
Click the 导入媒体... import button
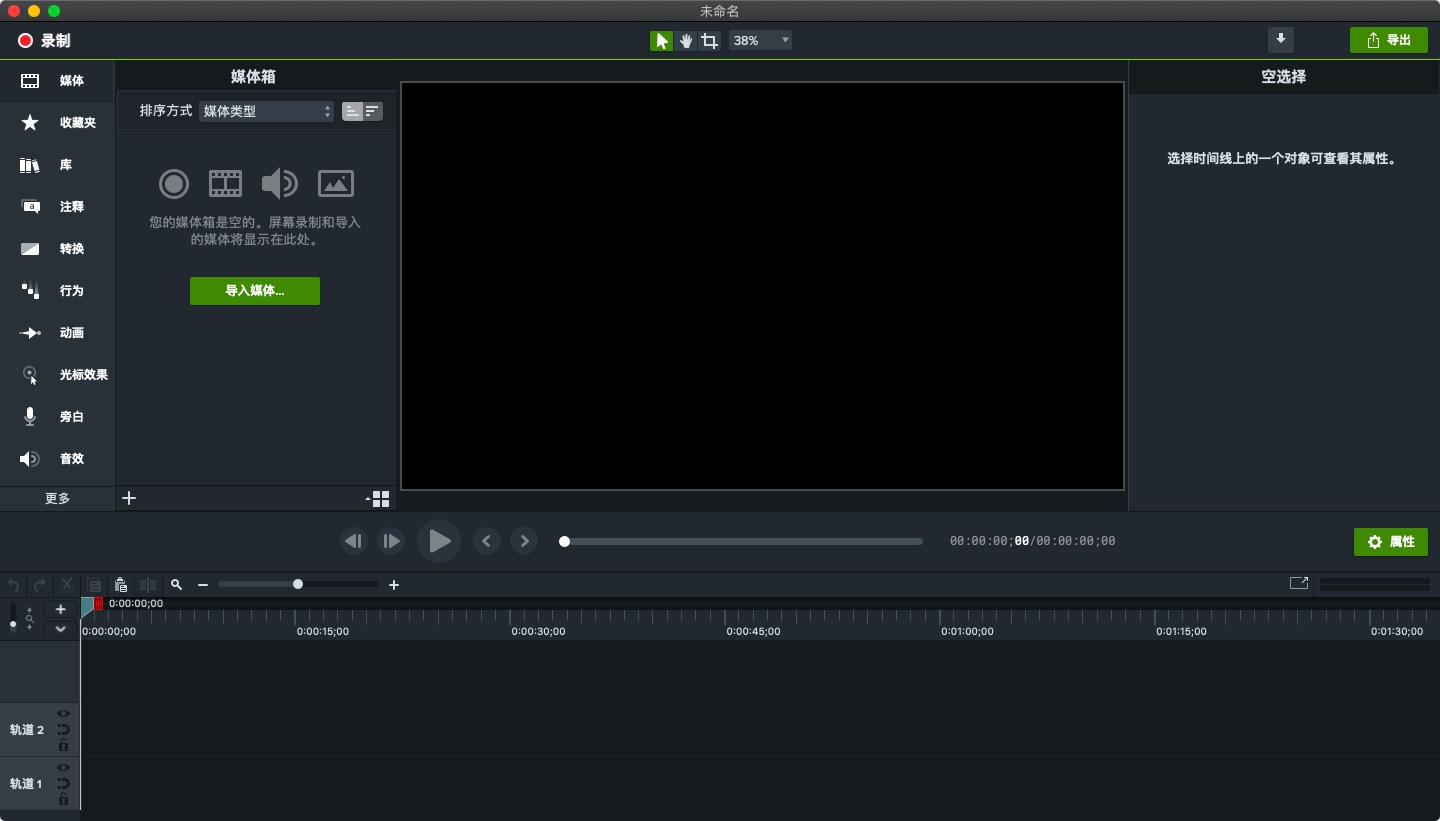[x=255, y=291]
